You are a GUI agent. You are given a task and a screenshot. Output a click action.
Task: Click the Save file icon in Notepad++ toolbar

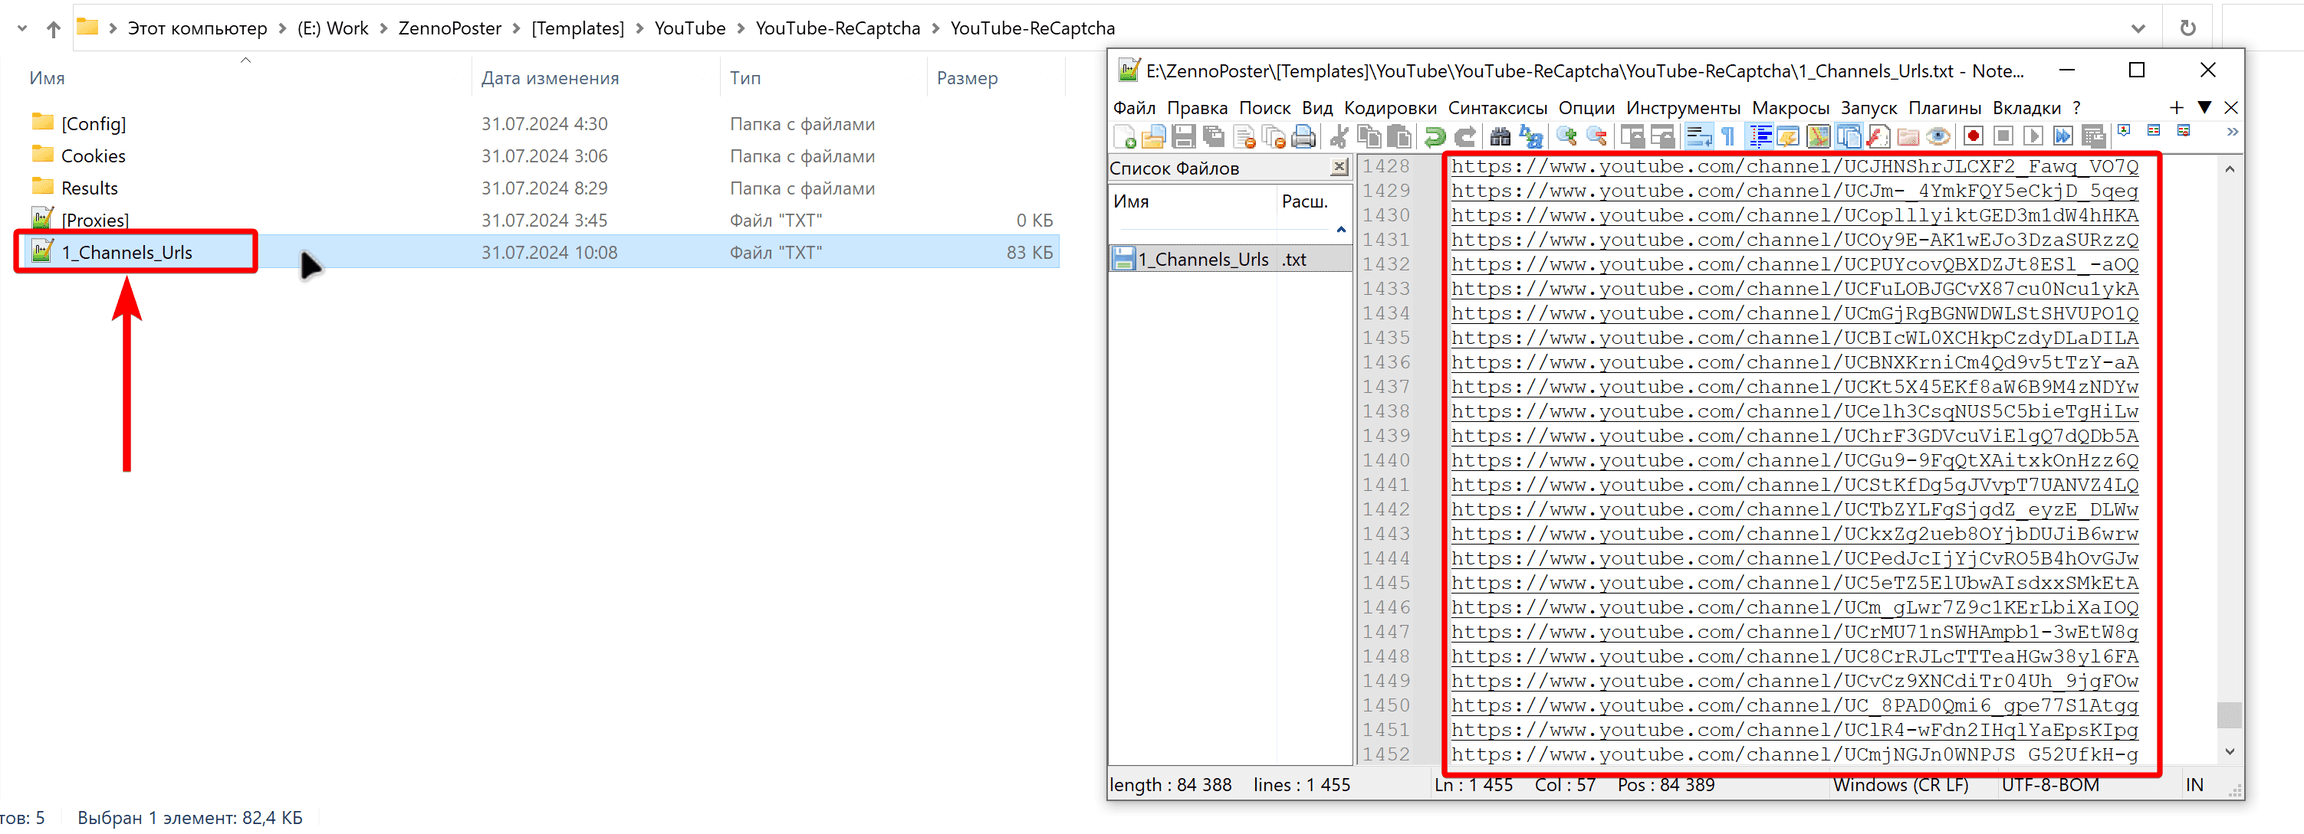click(x=1184, y=137)
